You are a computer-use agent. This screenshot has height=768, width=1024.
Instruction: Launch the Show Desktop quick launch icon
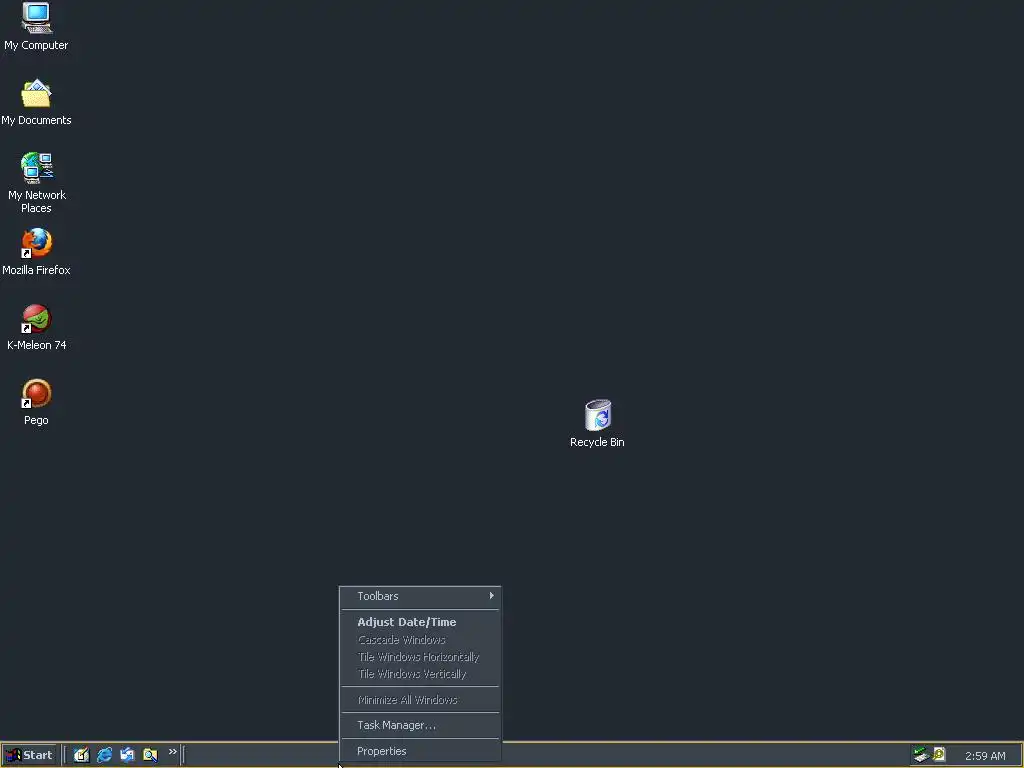(x=81, y=755)
